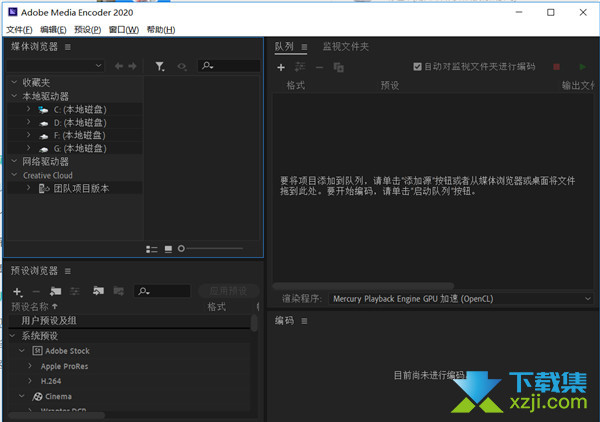Click the Media Browser ingest eye icon
Screen dimensions: 600x422
point(182,67)
